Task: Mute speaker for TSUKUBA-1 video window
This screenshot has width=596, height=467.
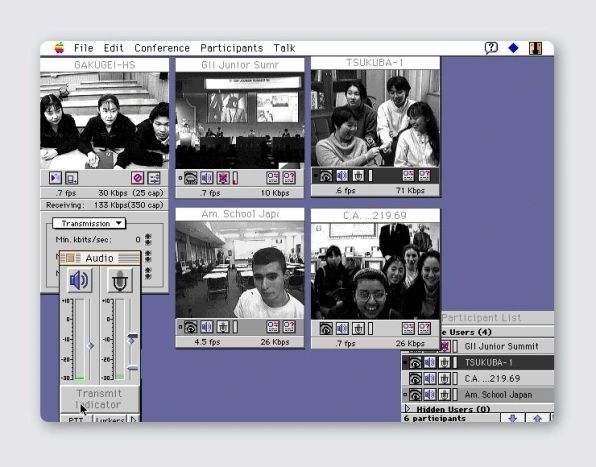Action: (x=342, y=176)
